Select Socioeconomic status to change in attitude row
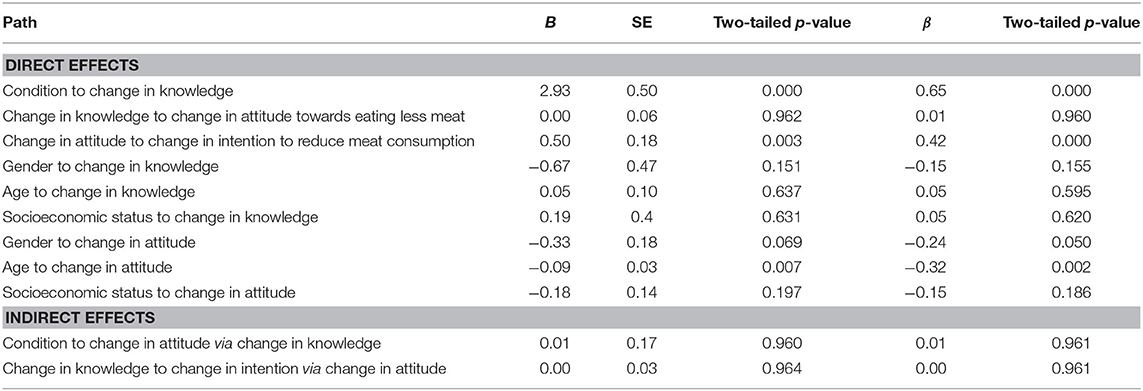Image resolution: width=1143 pixels, height=391 pixels. [x=572, y=293]
